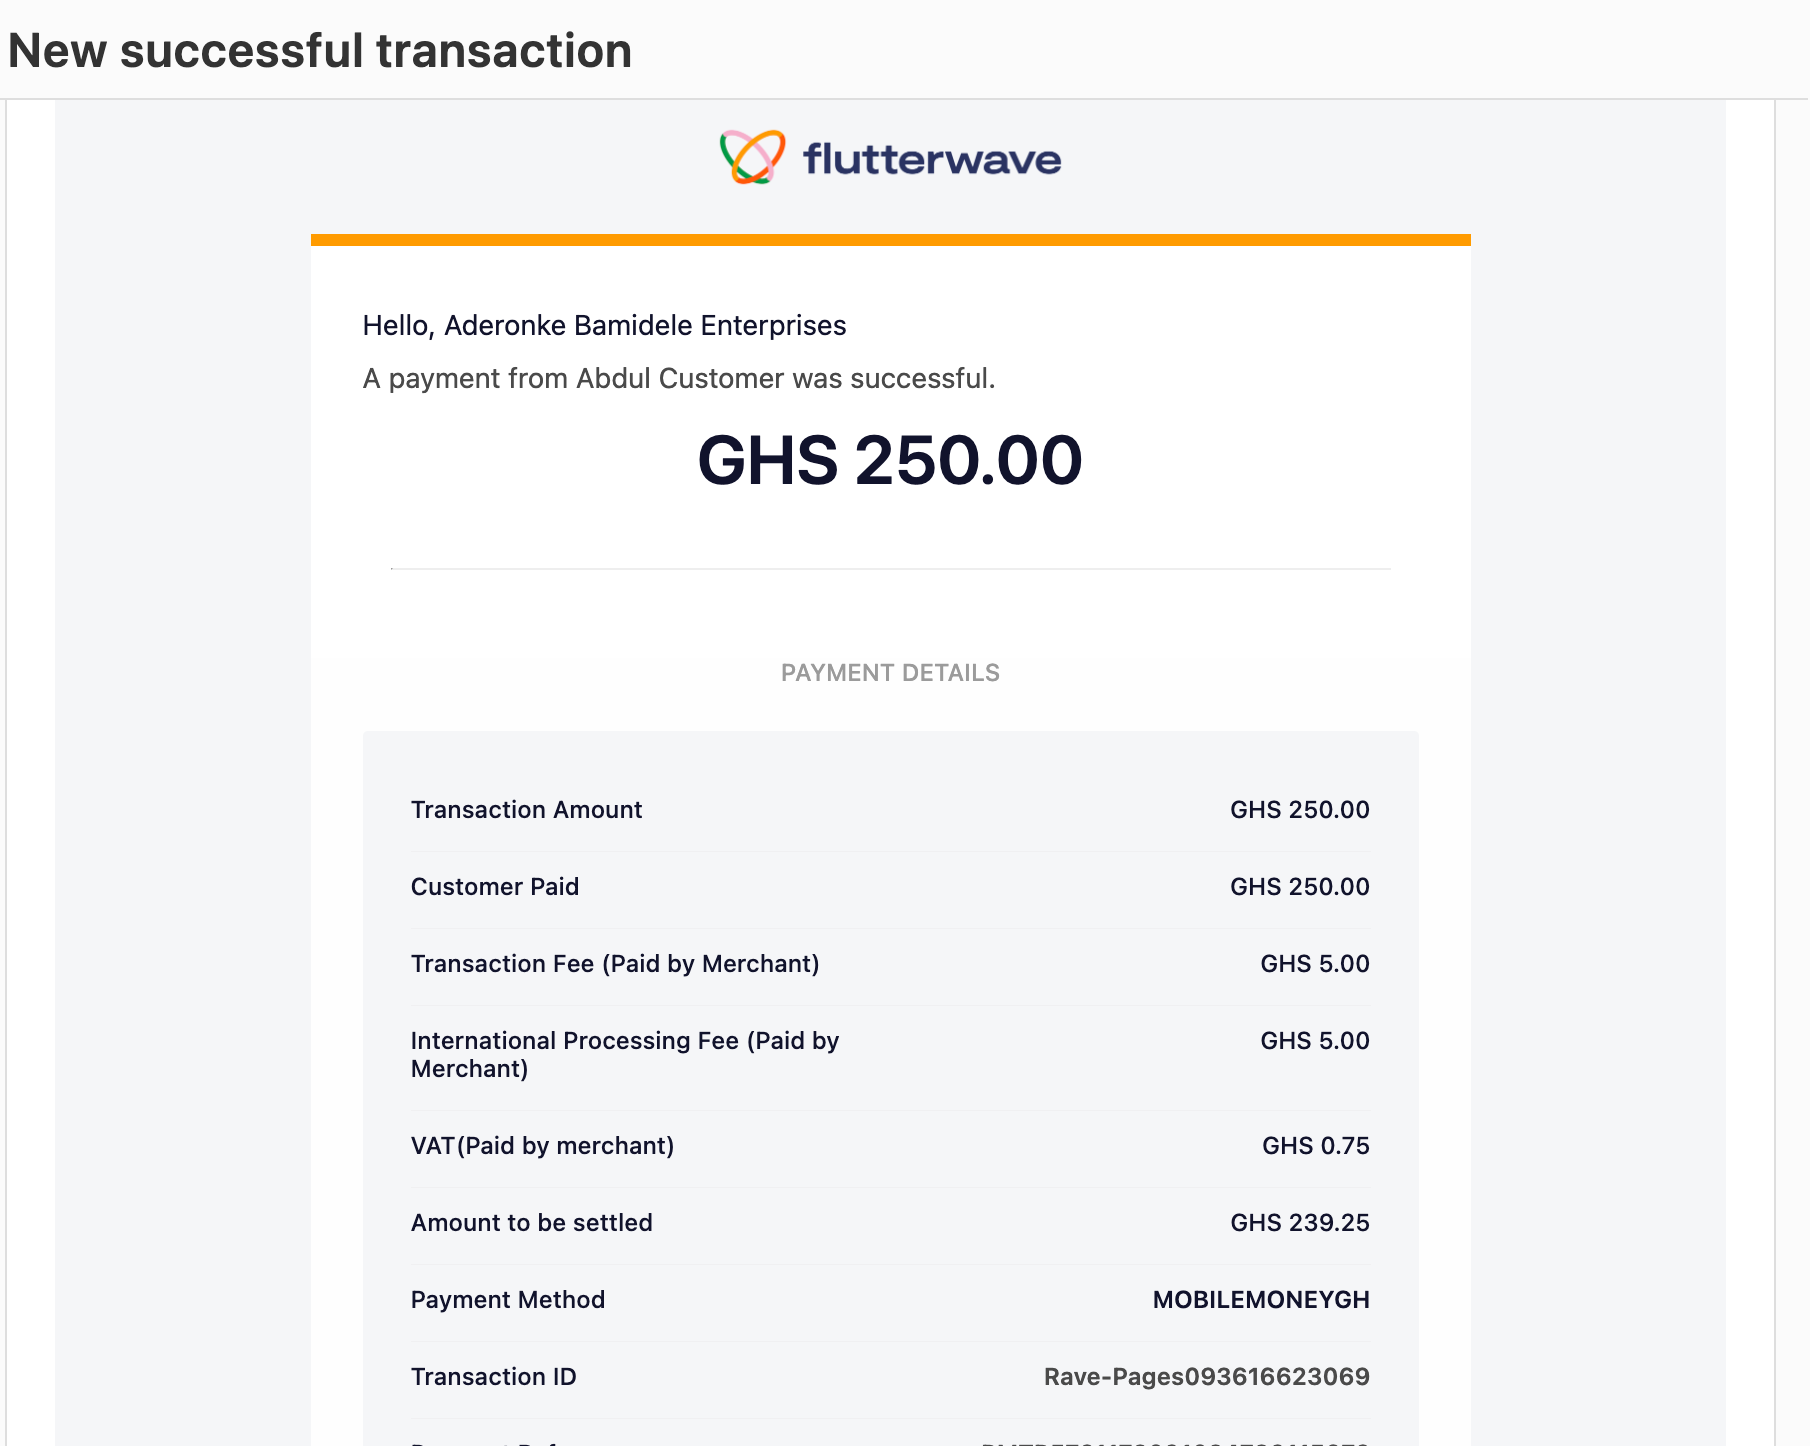1810x1446 pixels.
Task: Click the Amount to be settled label
Action: 531,1222
